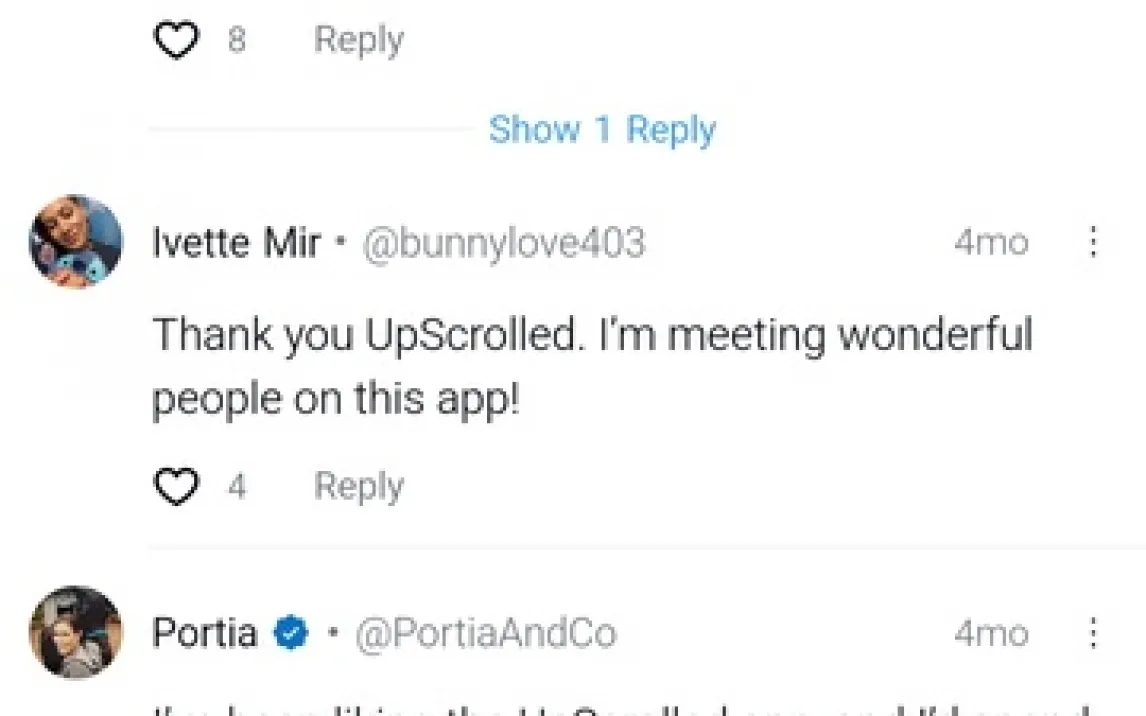Click Portia's blue verified badge

291,633
